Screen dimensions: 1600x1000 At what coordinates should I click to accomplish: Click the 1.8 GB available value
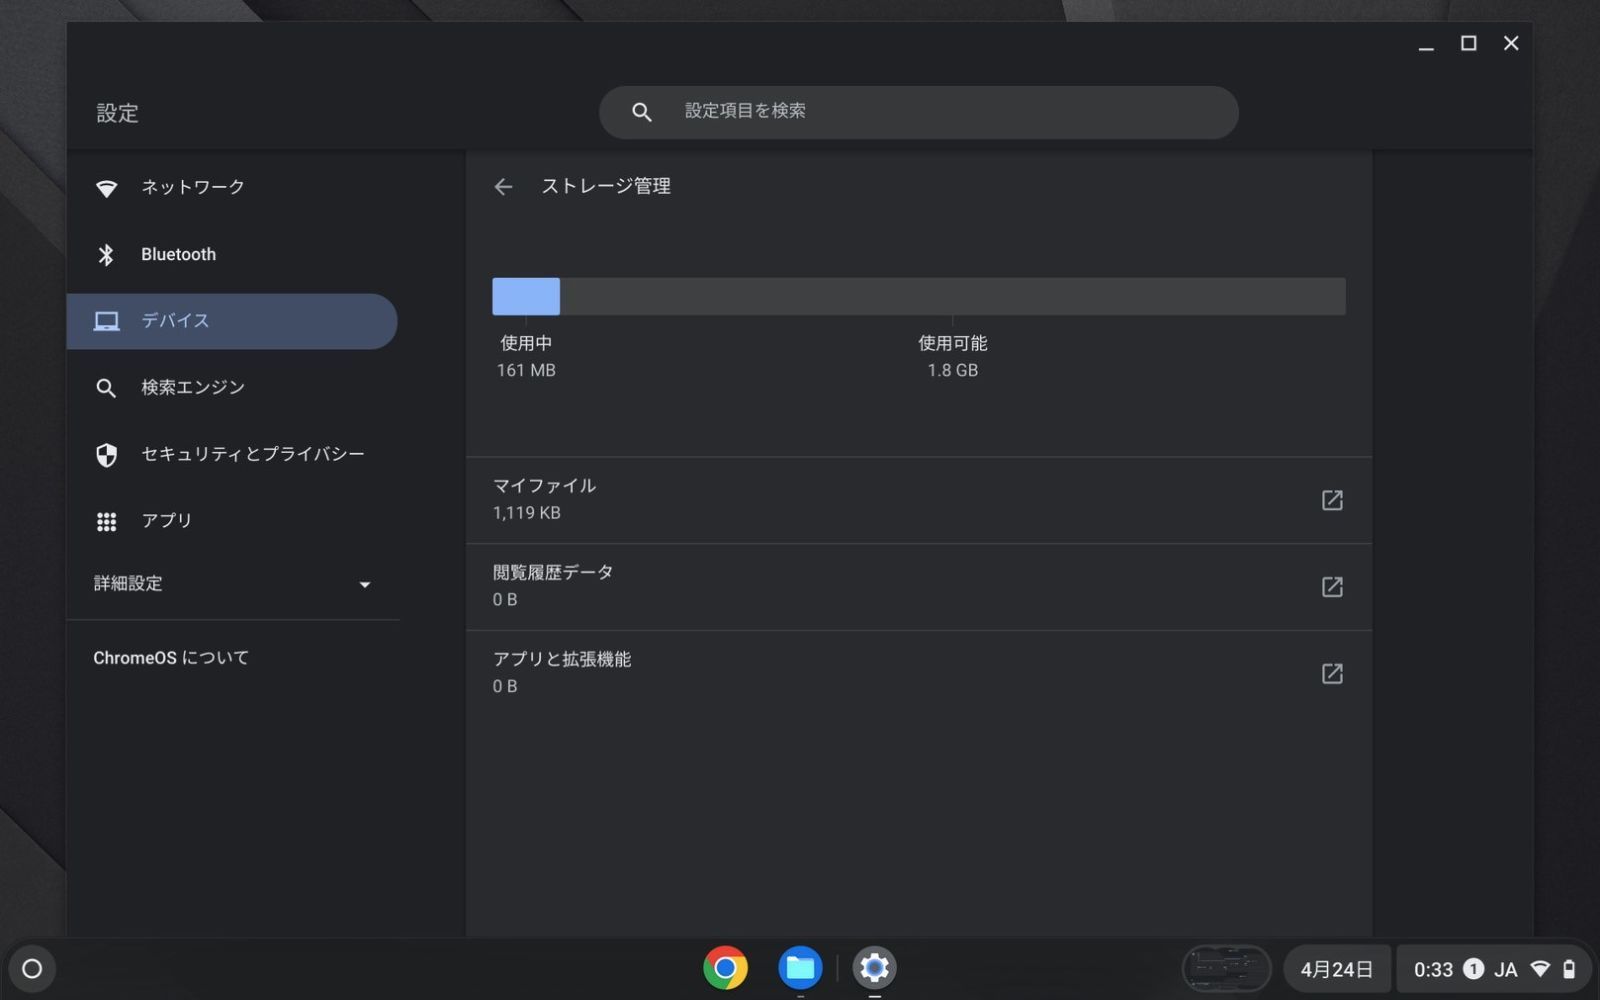(953, 370)
